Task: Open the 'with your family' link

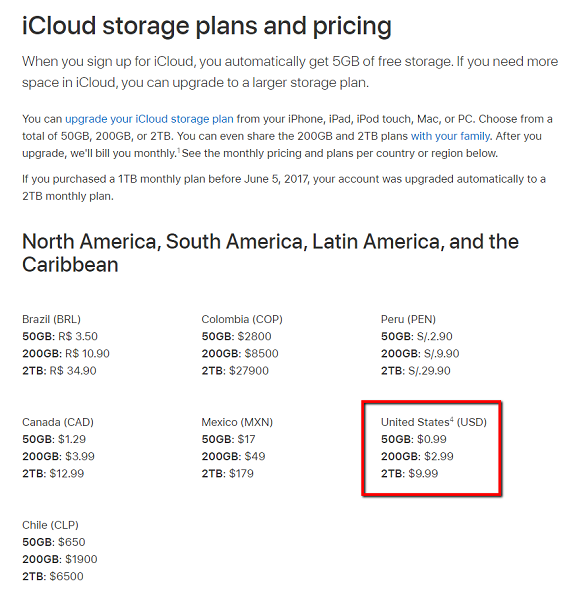Action: (x=450, y=136)
